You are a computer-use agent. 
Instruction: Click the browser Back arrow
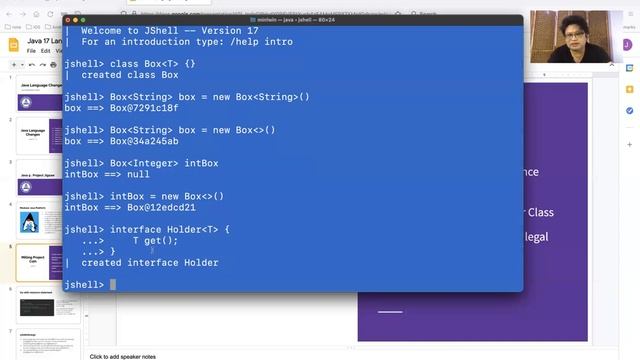pyautogui.click(x=9, y=14)
